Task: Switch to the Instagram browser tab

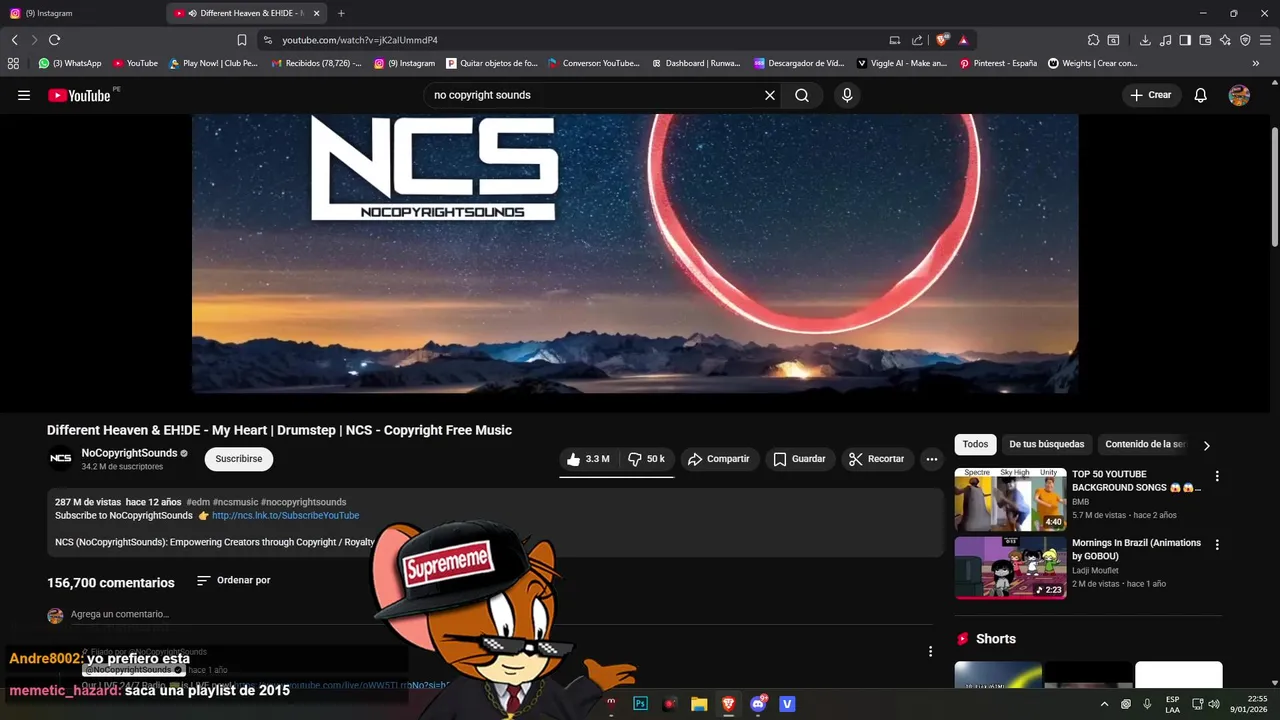Action: [82, 13]
